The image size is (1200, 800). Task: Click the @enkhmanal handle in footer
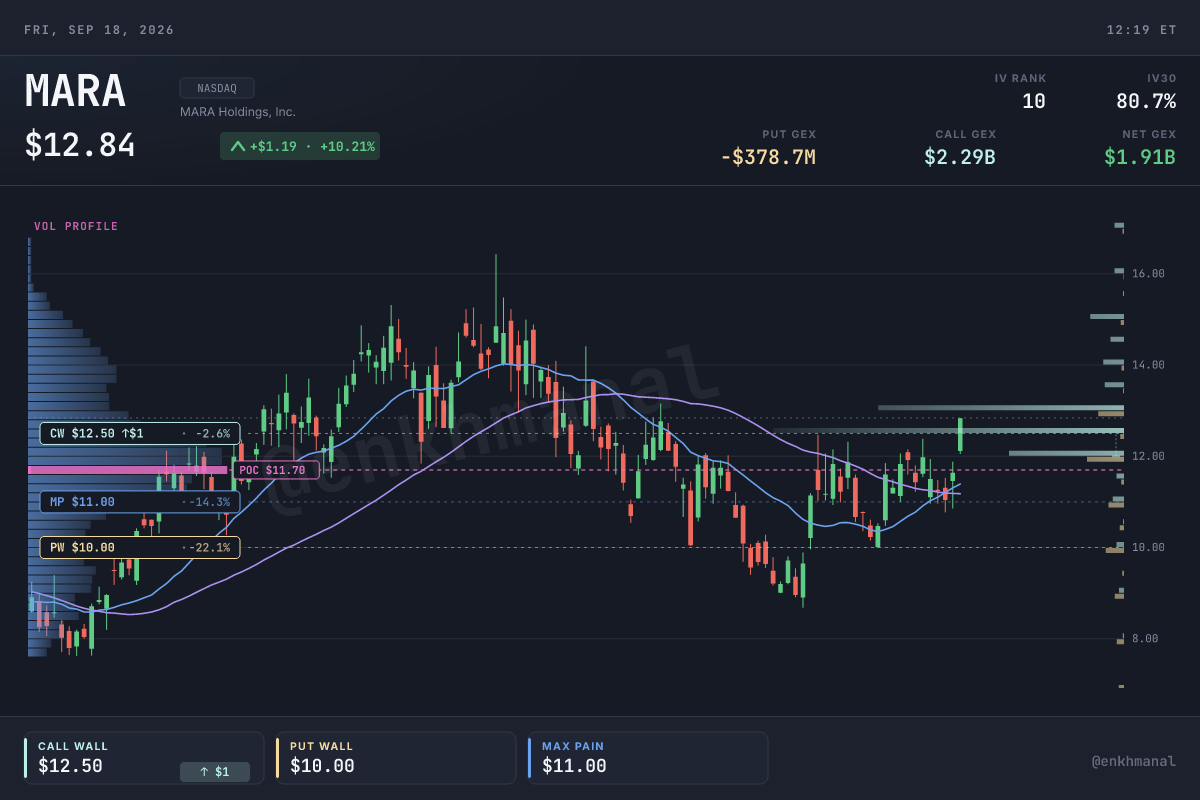[x=1133, y=761]
